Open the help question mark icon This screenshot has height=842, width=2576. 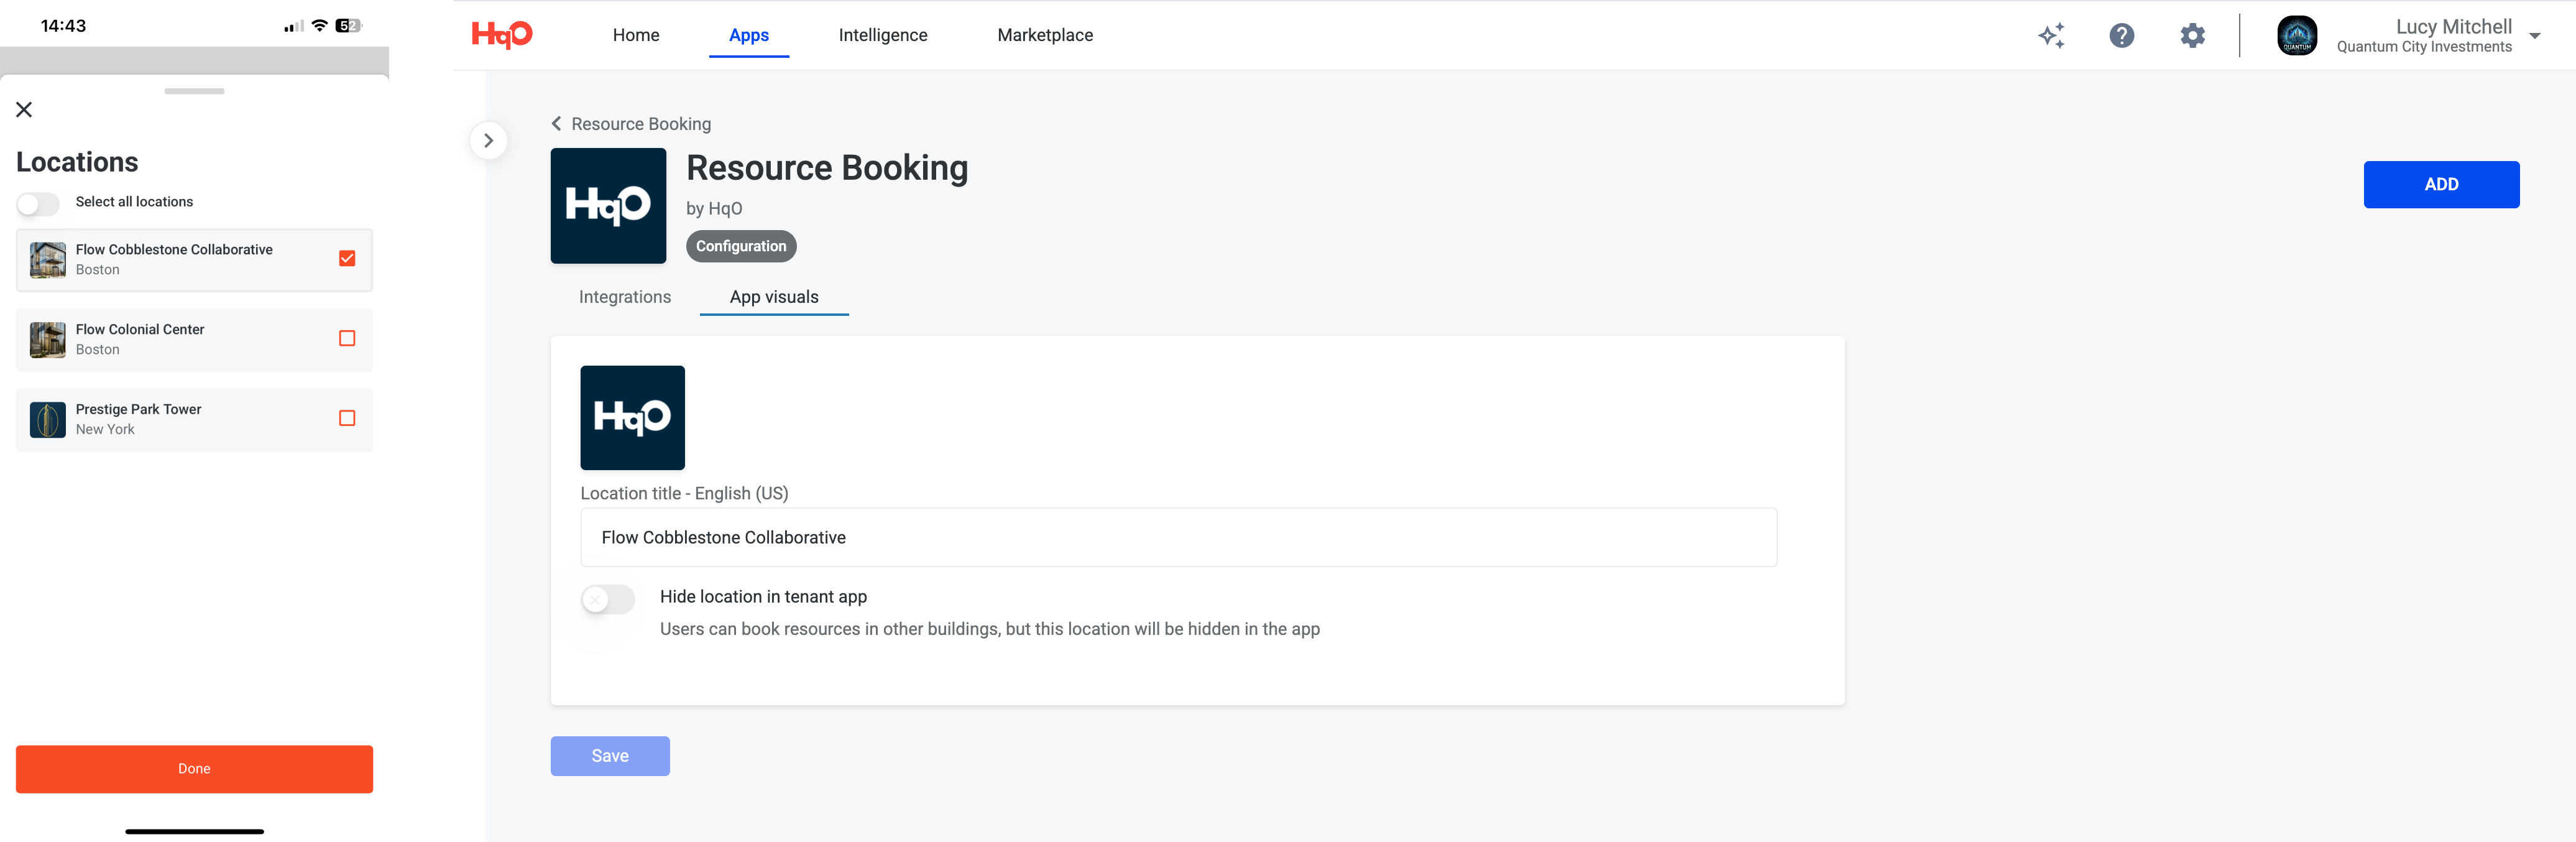tap(2121, 36)
